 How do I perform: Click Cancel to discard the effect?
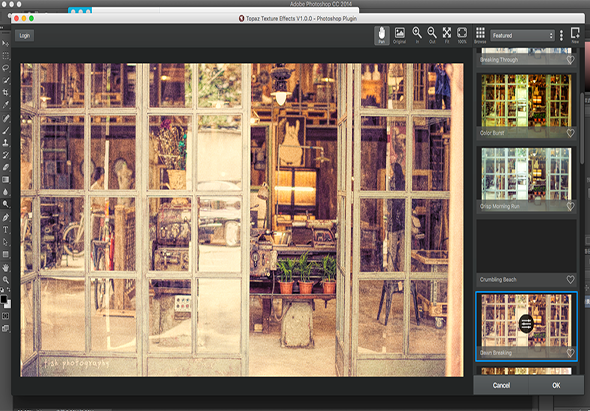pos(501,385)
